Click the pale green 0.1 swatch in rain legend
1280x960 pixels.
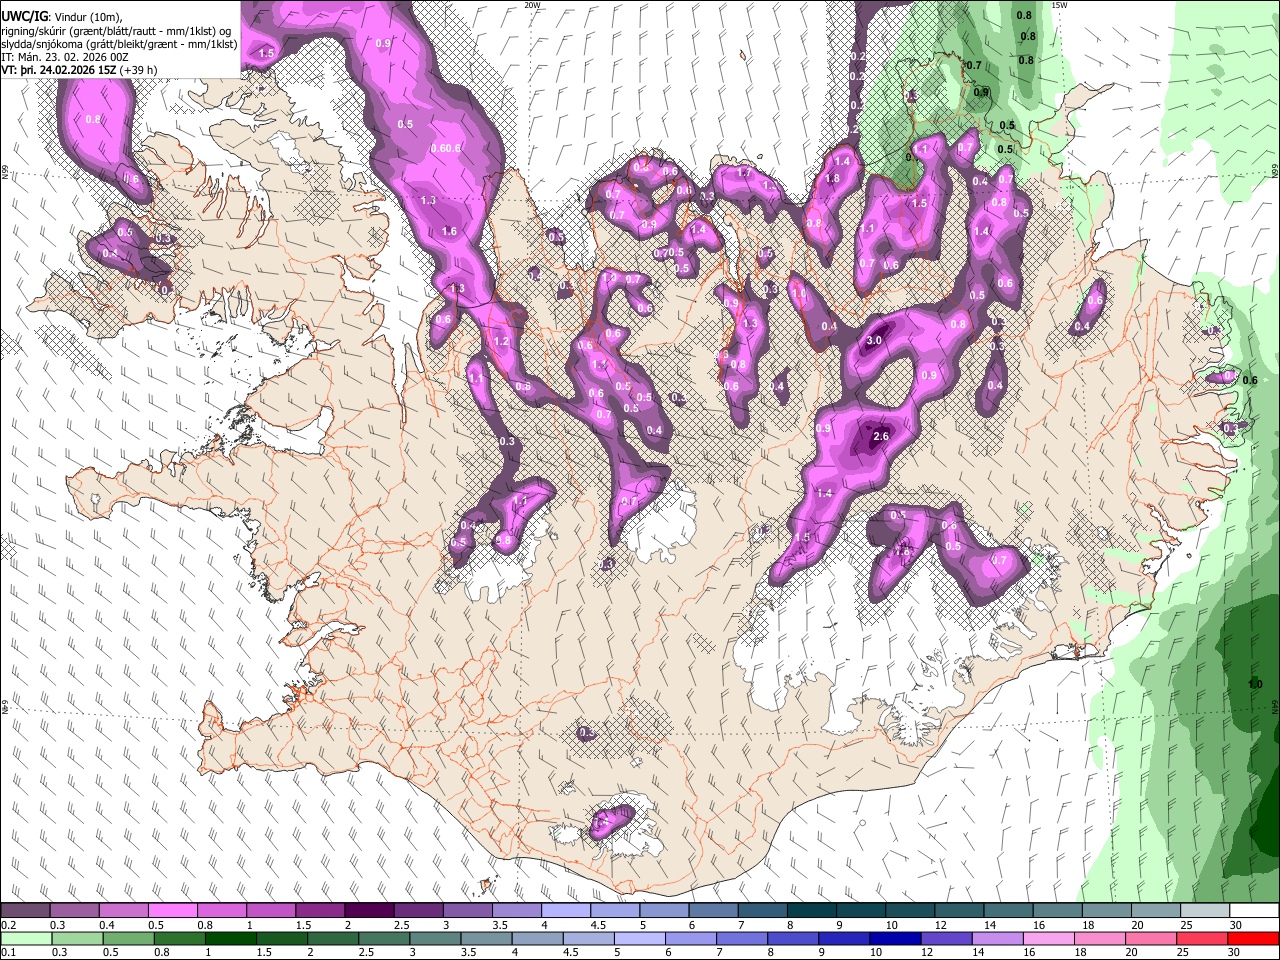coord(26,938)
